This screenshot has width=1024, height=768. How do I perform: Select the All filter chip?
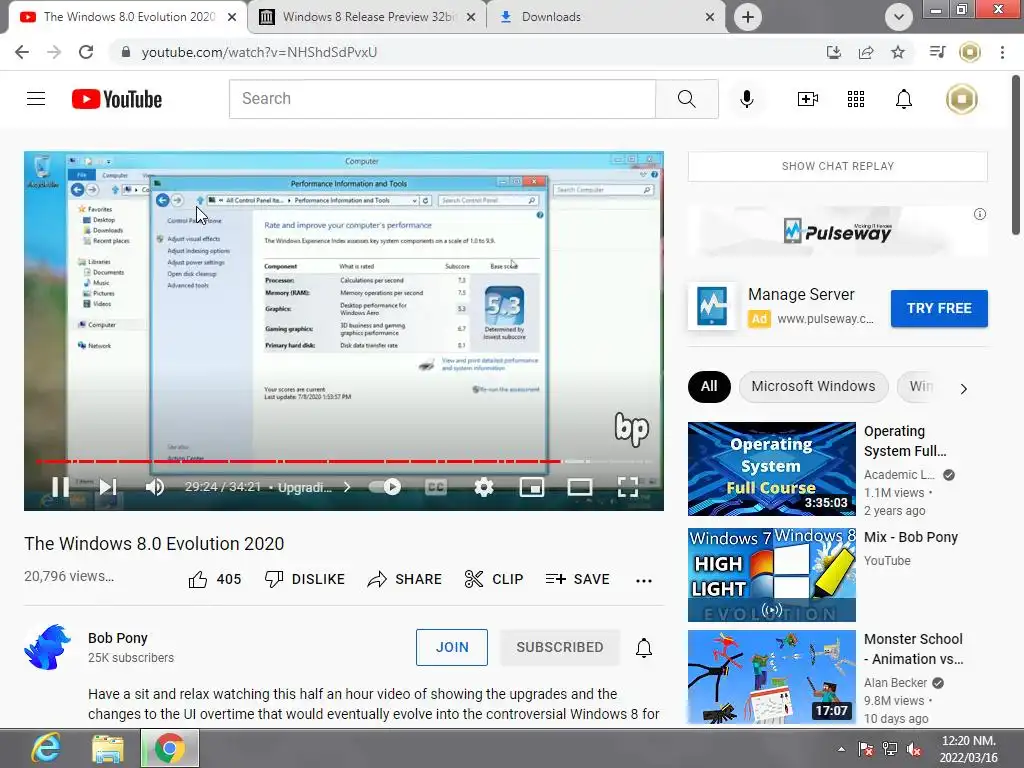pyautogui.click(x=709, y=387)
